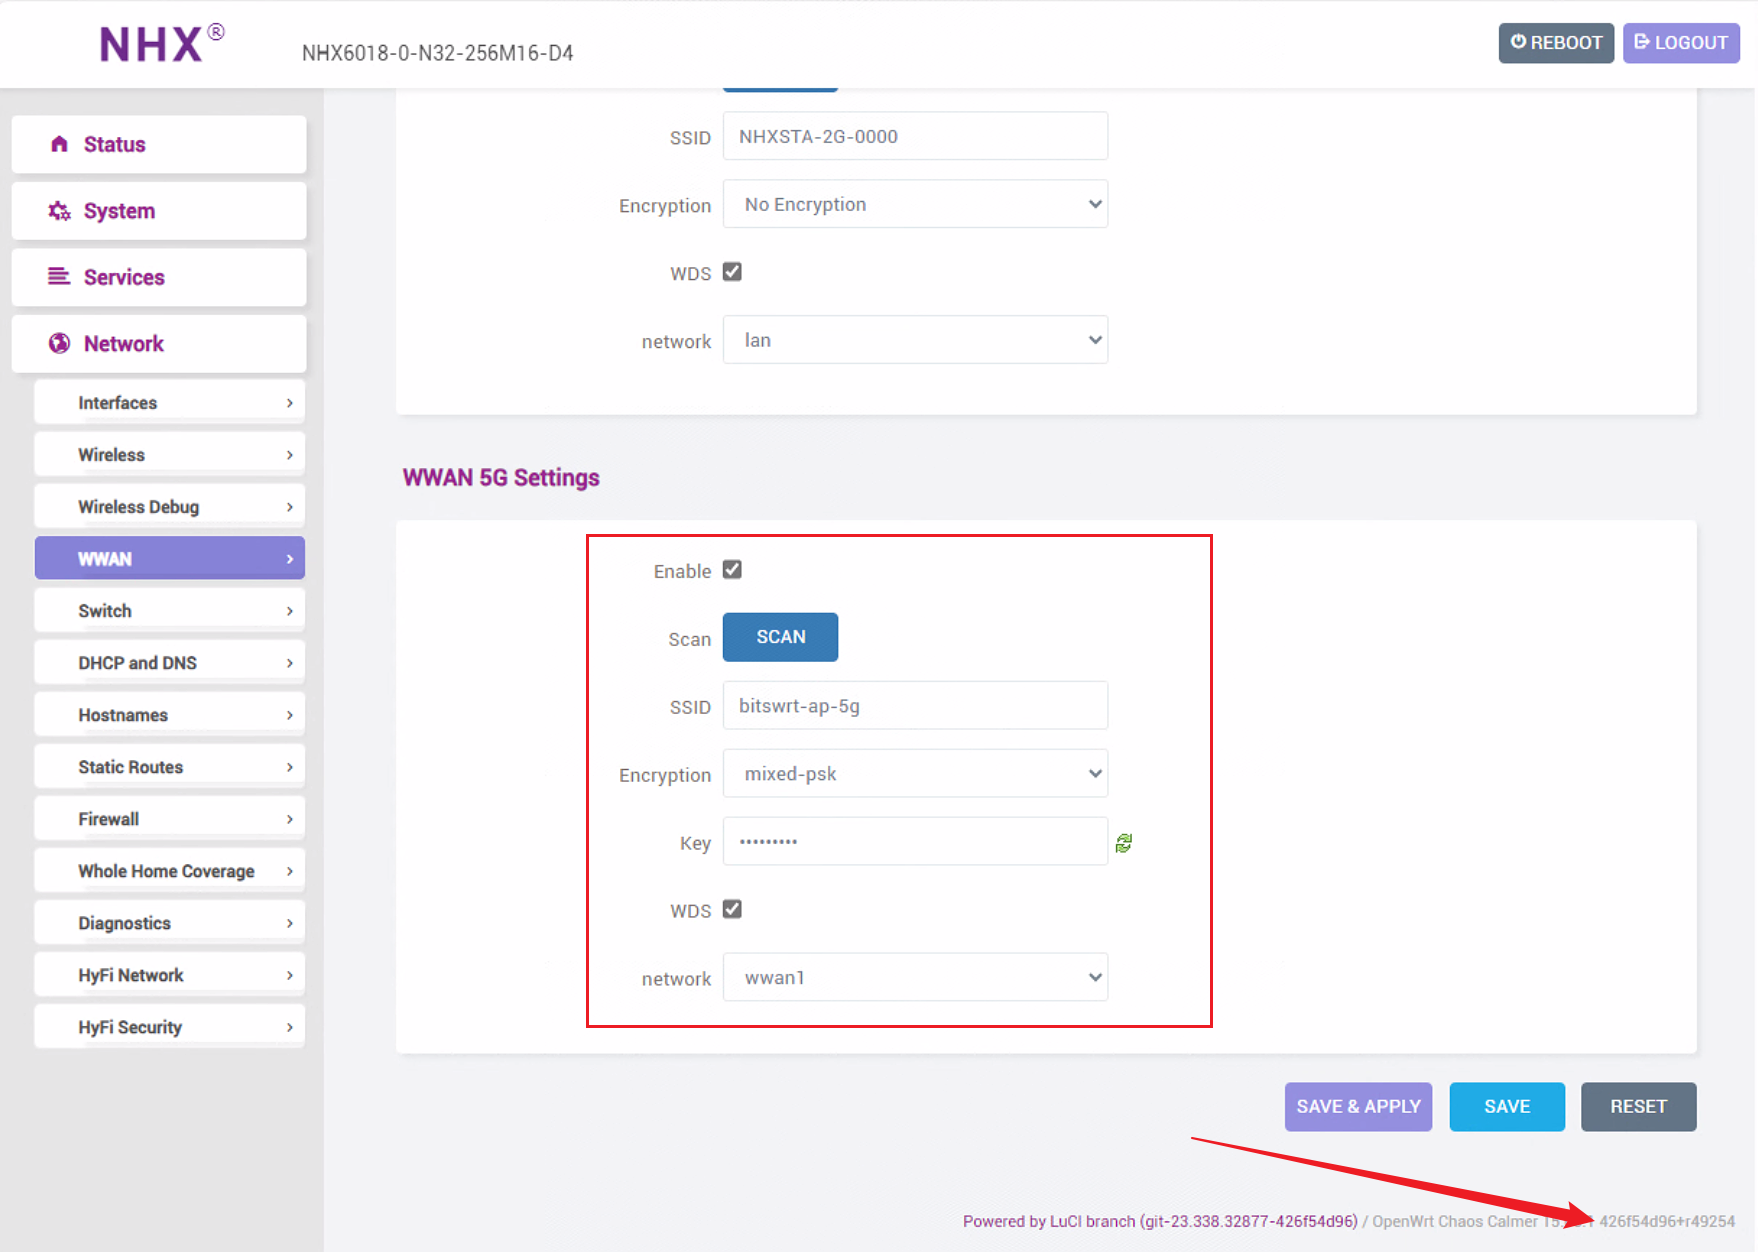Click the globe icon beside Network
The width and height of the screenshot is (1758, 1252).
coord(59,343)
